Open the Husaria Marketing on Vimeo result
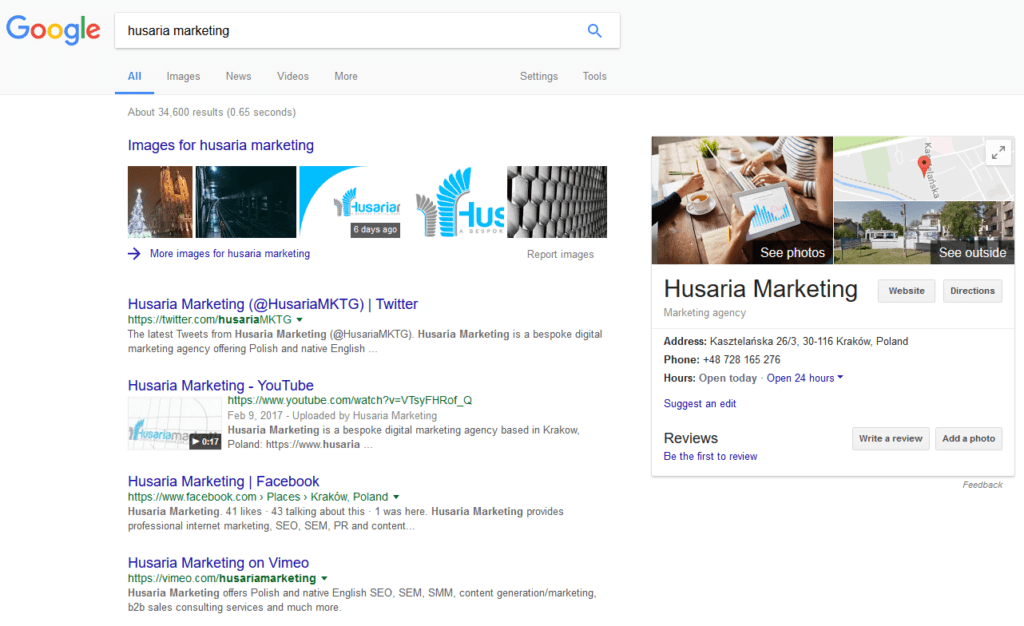 coord(218,563)
